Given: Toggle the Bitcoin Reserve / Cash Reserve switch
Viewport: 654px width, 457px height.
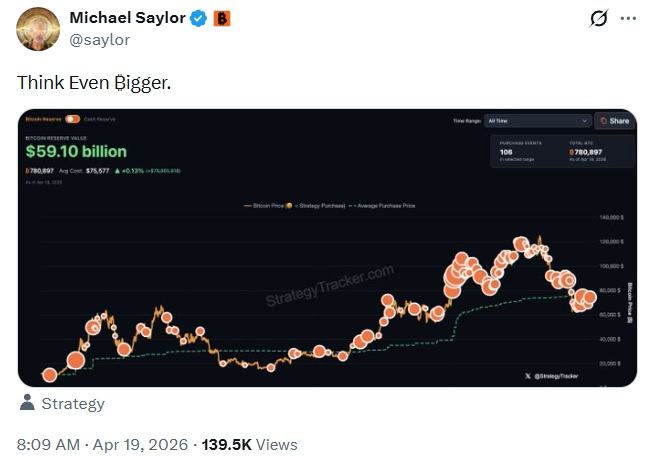Looking at the screenshot, I should tap(72, 119).
